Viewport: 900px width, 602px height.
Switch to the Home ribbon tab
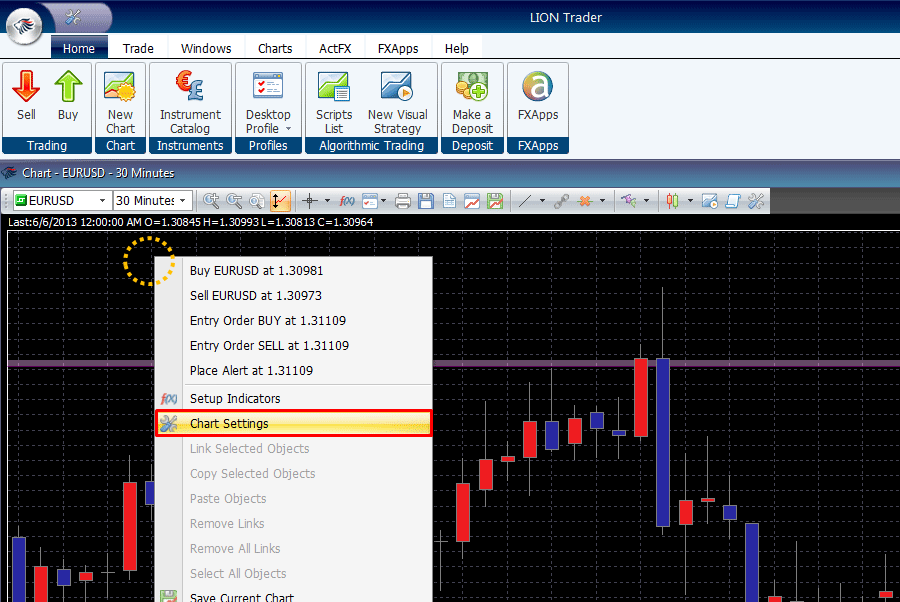tap(79, 48)
